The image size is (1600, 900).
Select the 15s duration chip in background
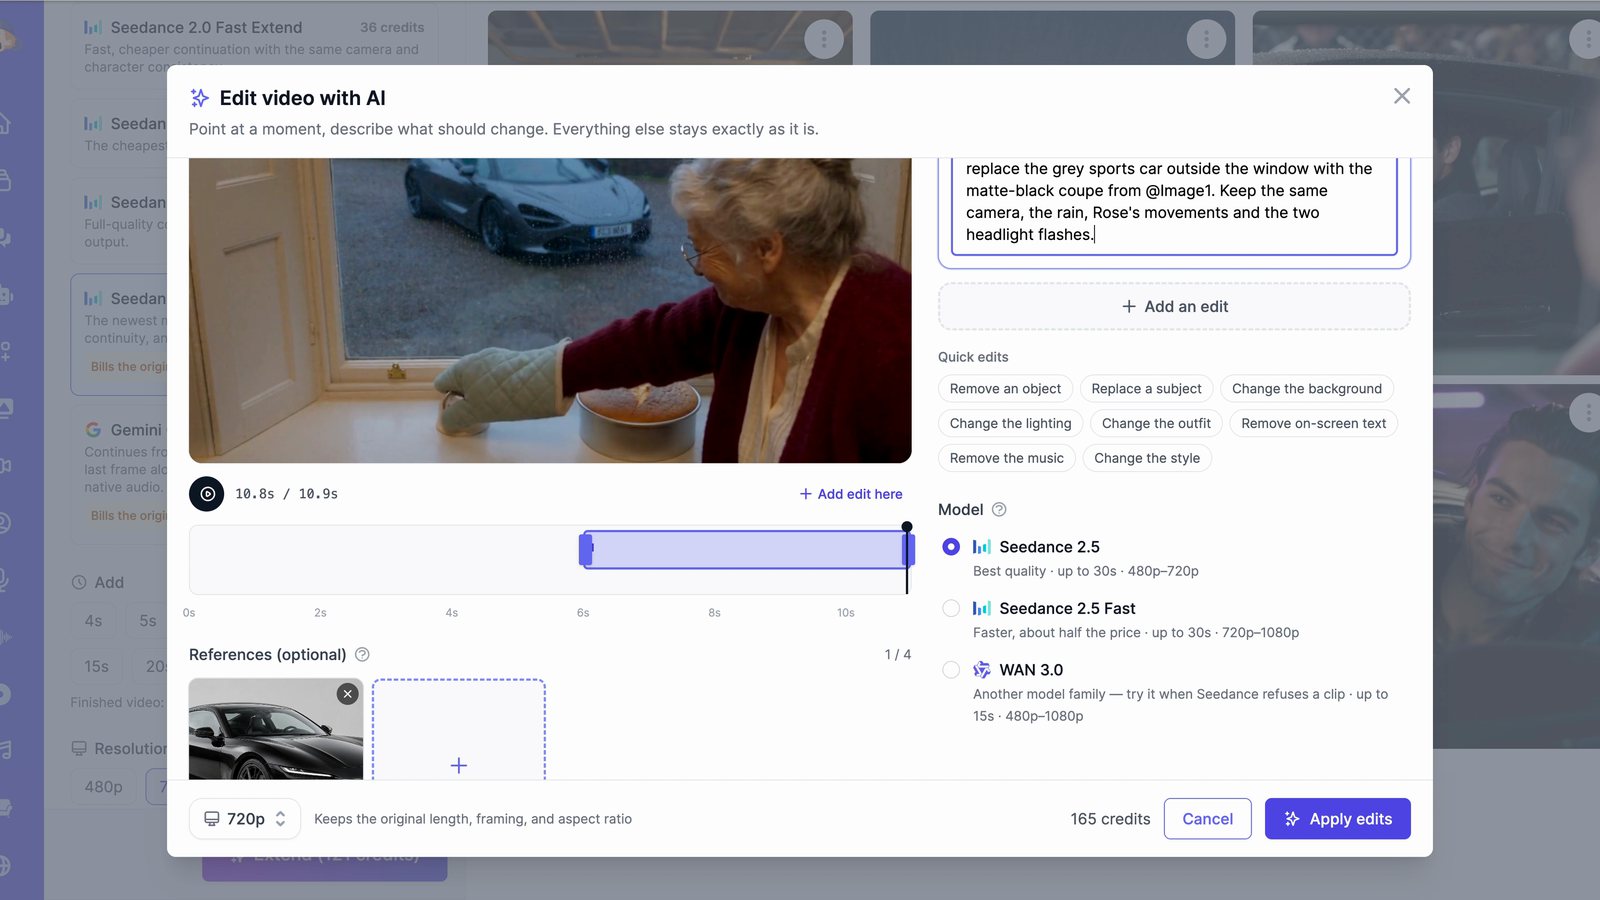point(96,666)
